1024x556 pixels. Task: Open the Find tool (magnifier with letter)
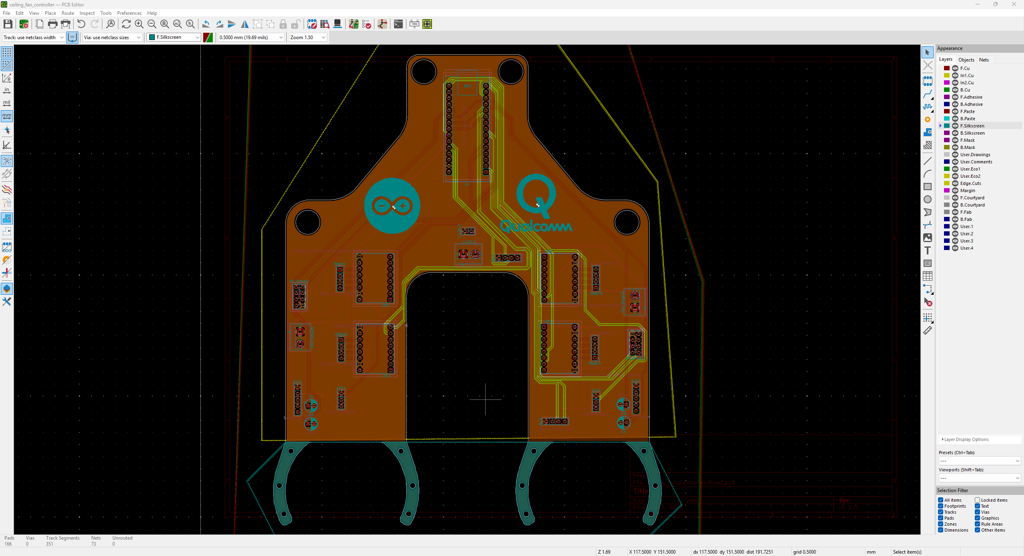110,24
